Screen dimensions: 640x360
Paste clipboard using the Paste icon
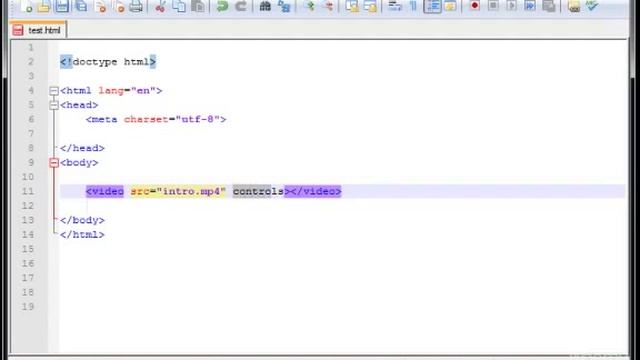[x=198, y=6]
